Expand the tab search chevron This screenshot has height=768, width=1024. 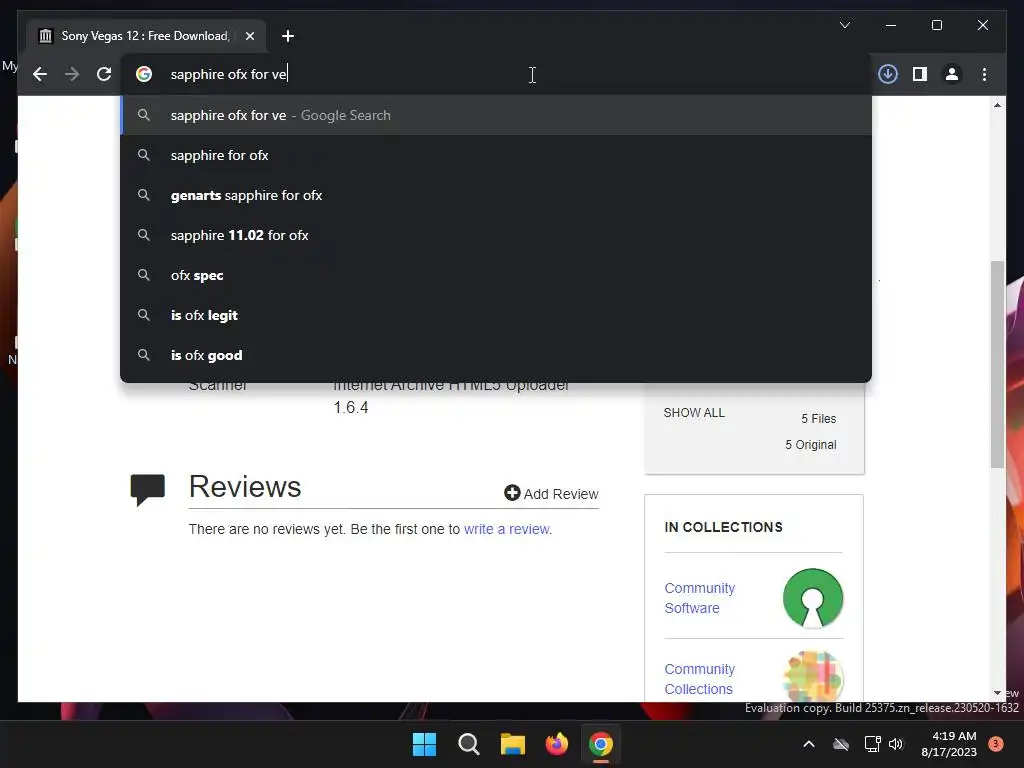coord(844,25)
